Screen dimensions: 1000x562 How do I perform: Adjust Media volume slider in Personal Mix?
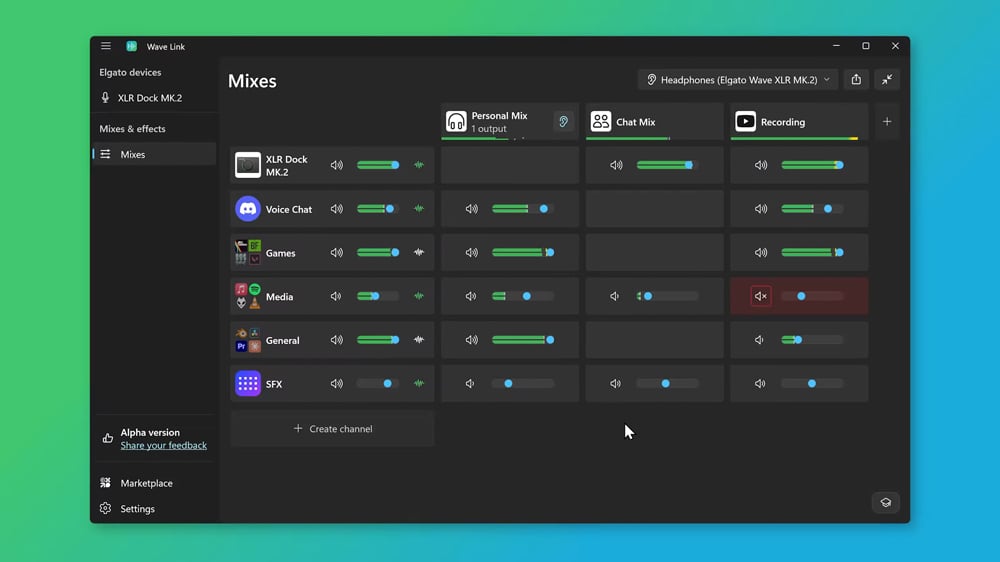click(523, 296)
